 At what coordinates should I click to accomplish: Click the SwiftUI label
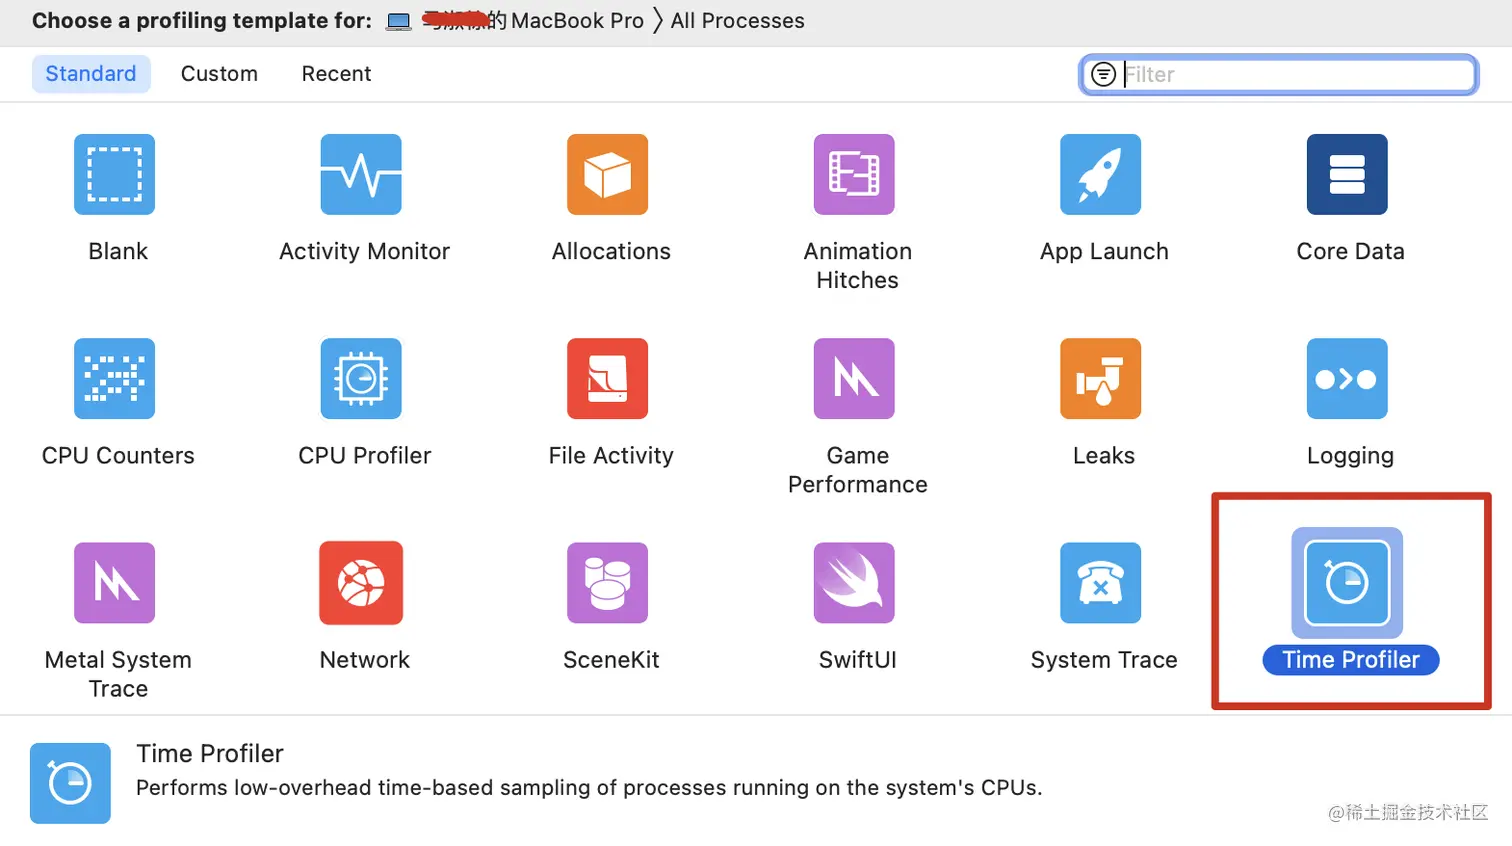[857, 660]
